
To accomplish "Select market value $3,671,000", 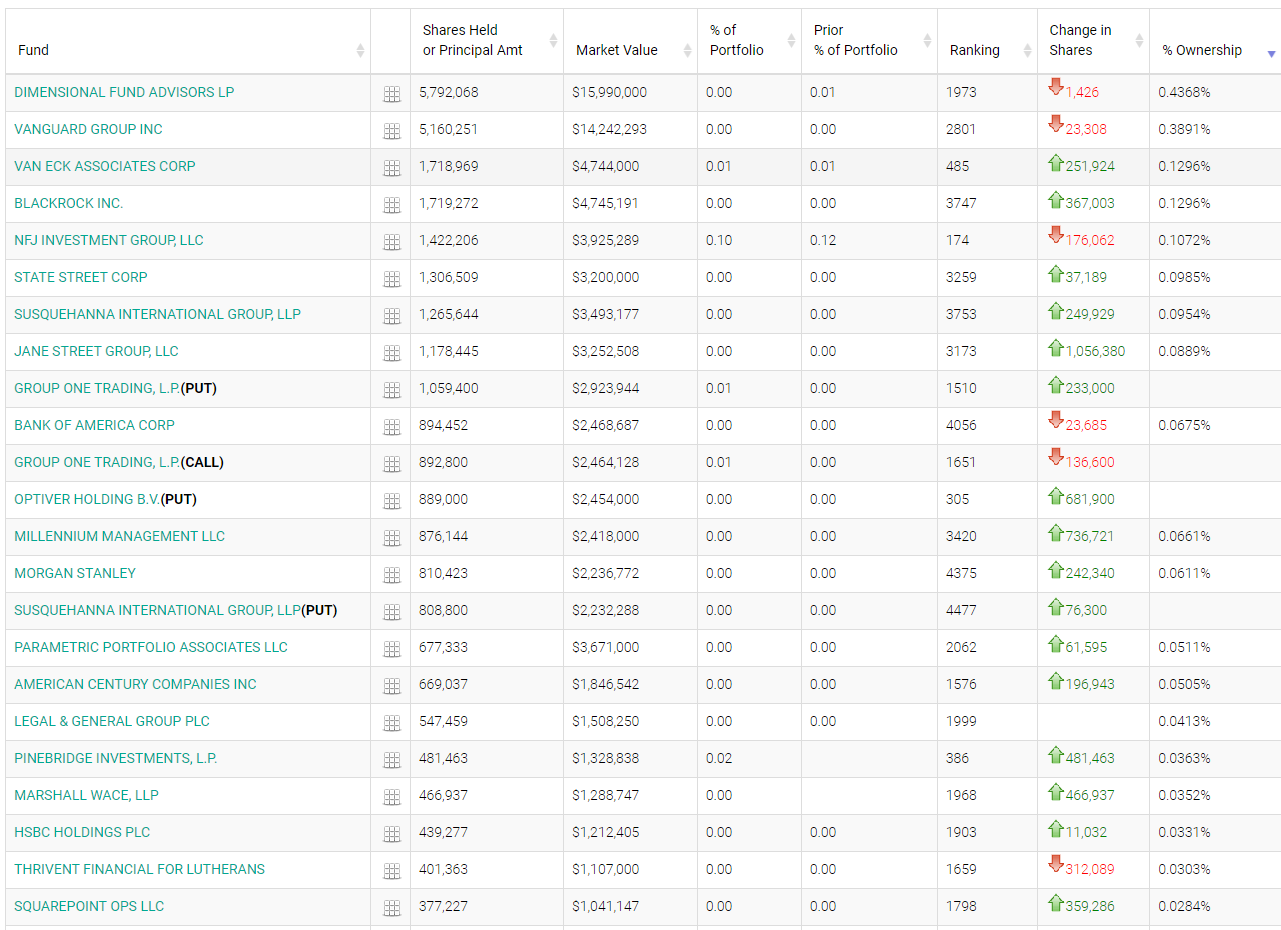I will (606, 647).
